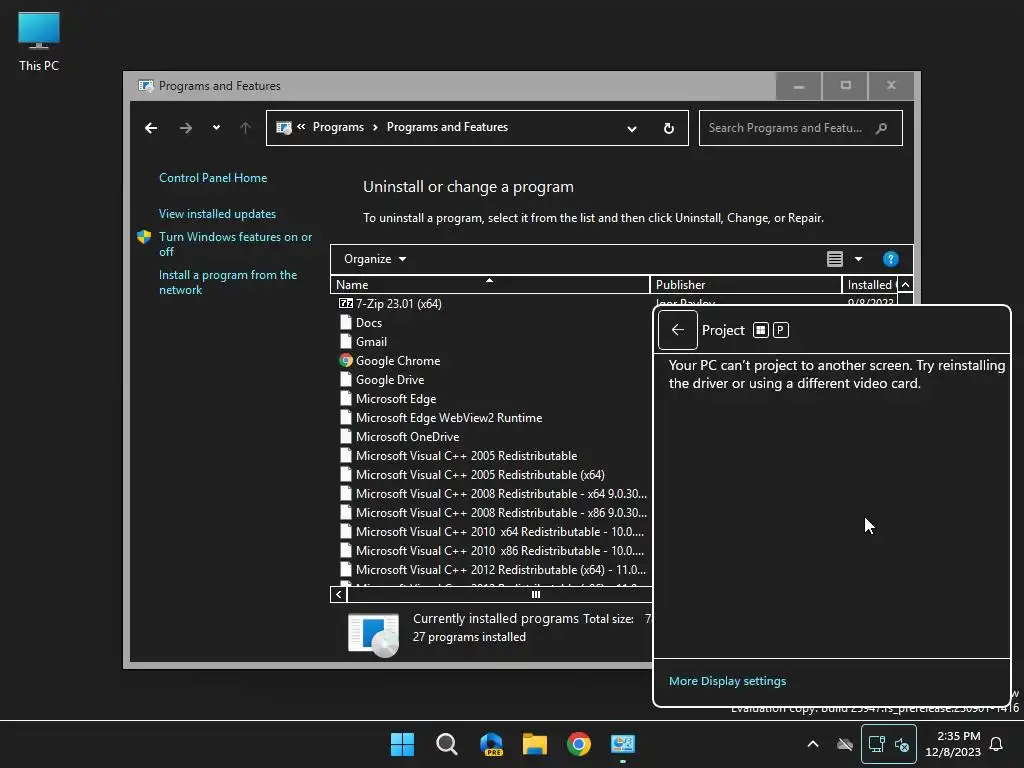Select Microsoft OneDrive entry

408,436
